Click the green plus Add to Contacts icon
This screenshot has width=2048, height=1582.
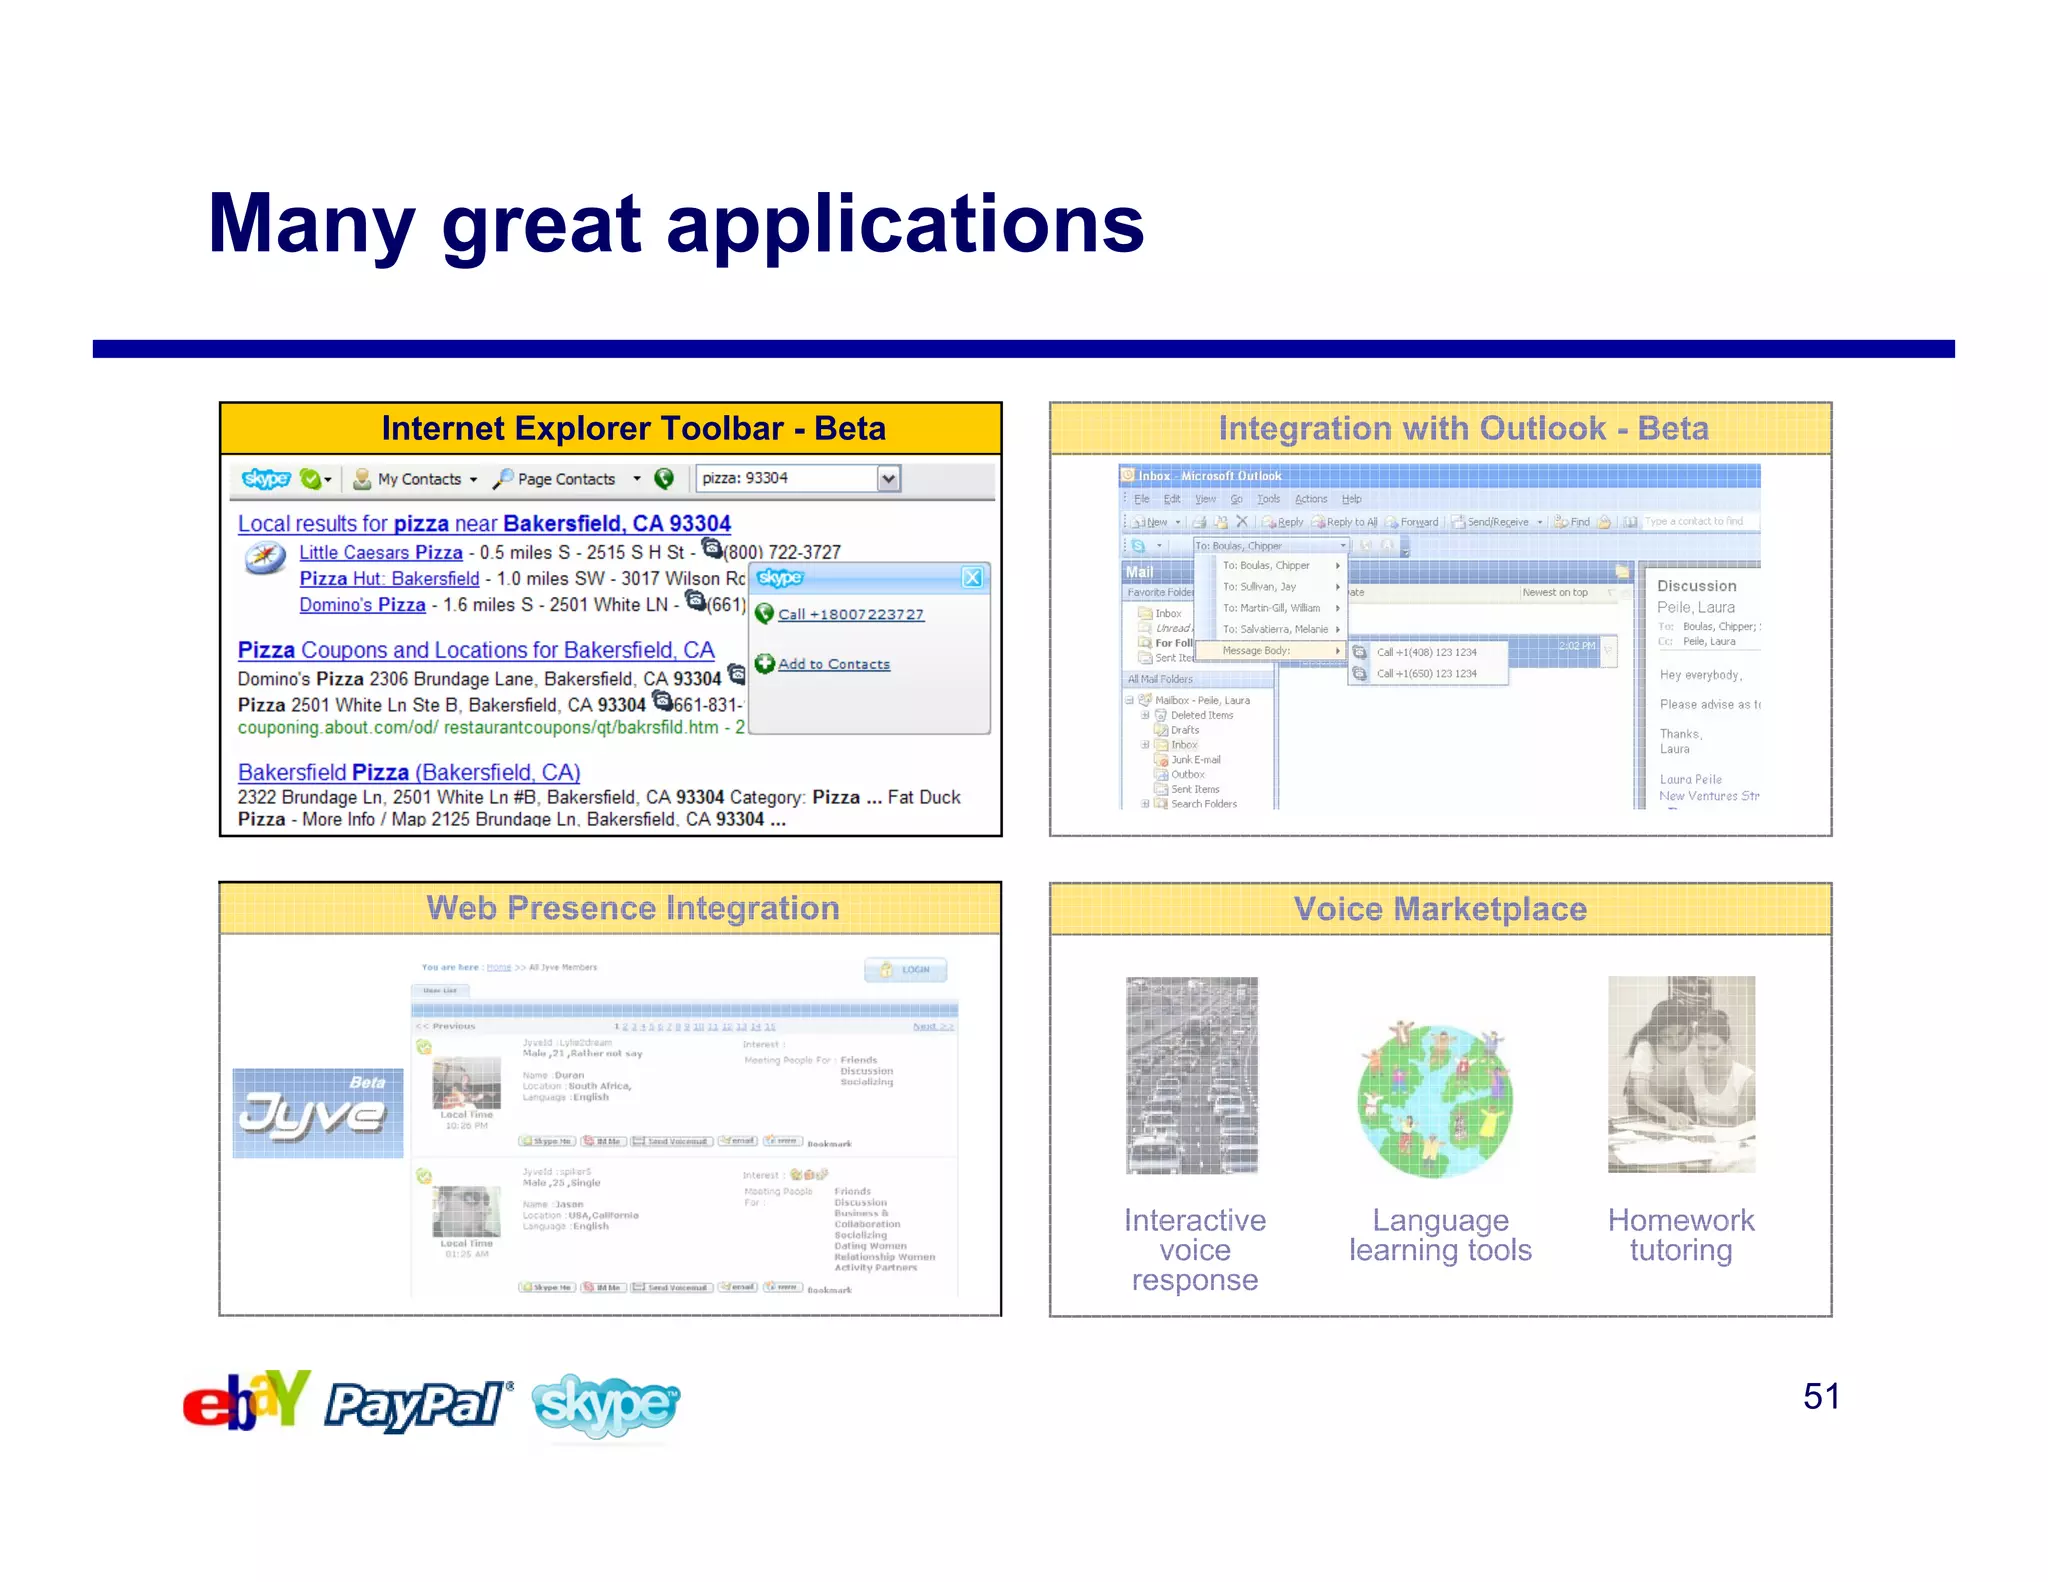click(x=765, y=663)
